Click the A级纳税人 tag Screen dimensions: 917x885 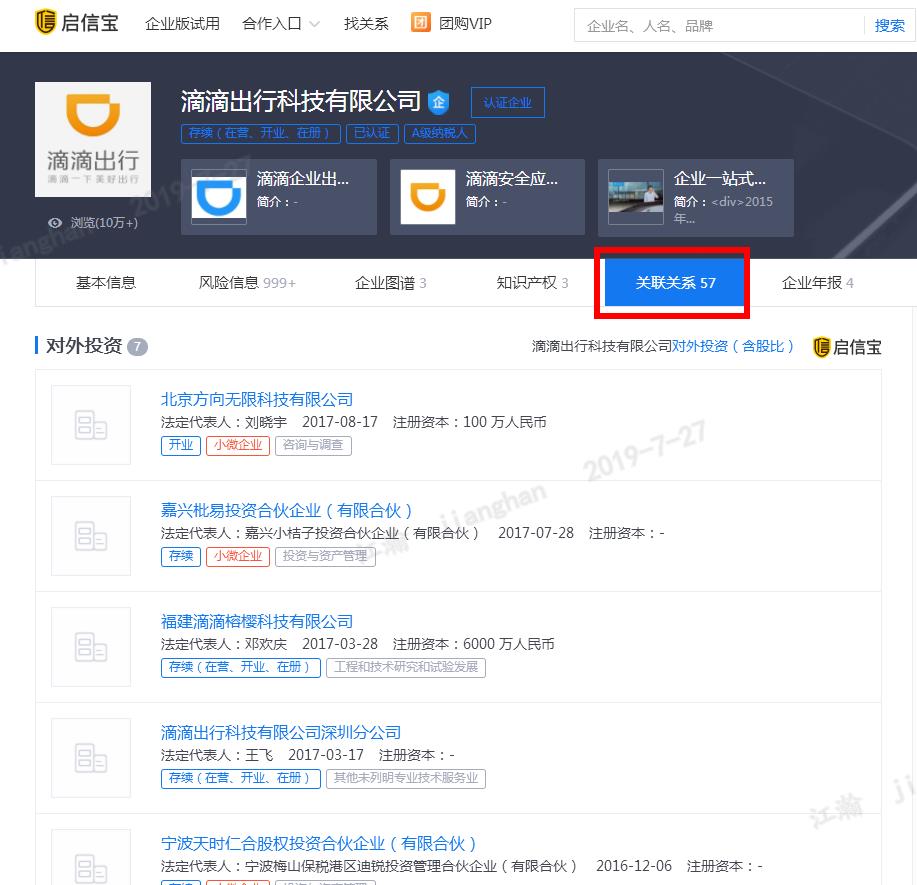440,133
